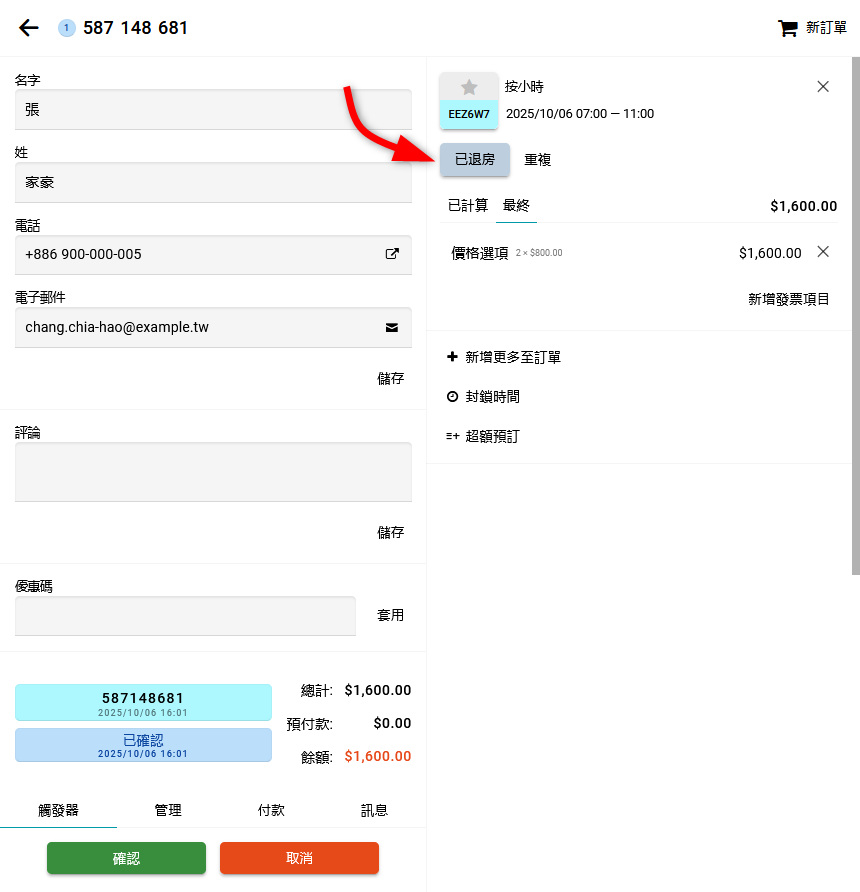Click the block time clock icon
The width and height of the screenshot is (860, 892).
pos(452,397)
